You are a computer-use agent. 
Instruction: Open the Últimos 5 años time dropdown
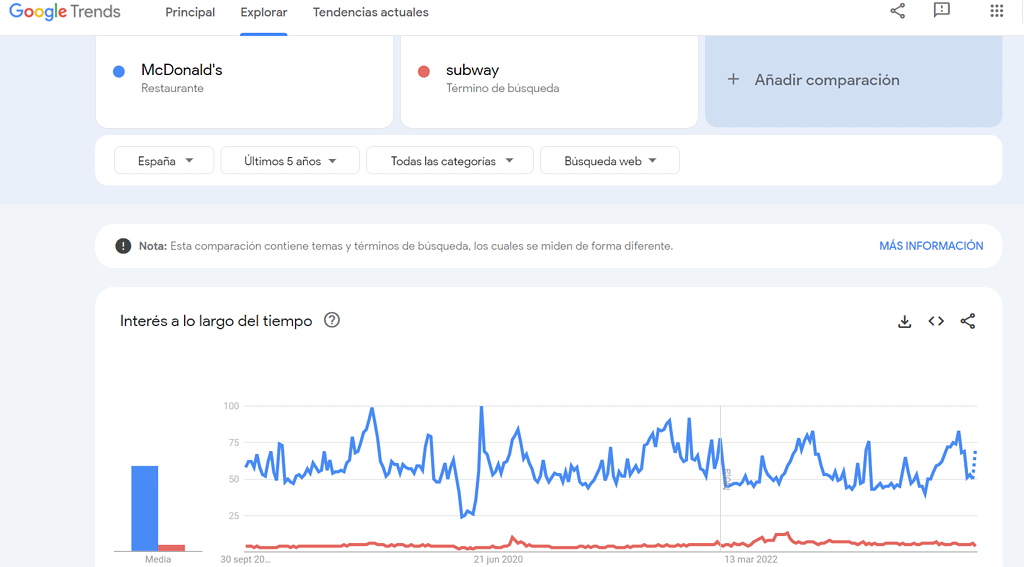(x=290, y=161)
